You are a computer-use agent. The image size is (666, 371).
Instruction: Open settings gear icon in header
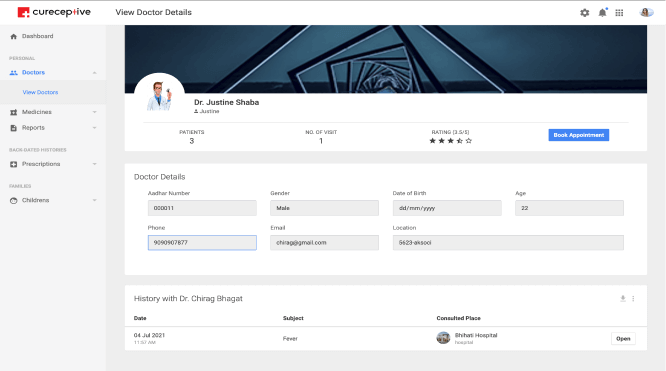(x=584, y=13)
